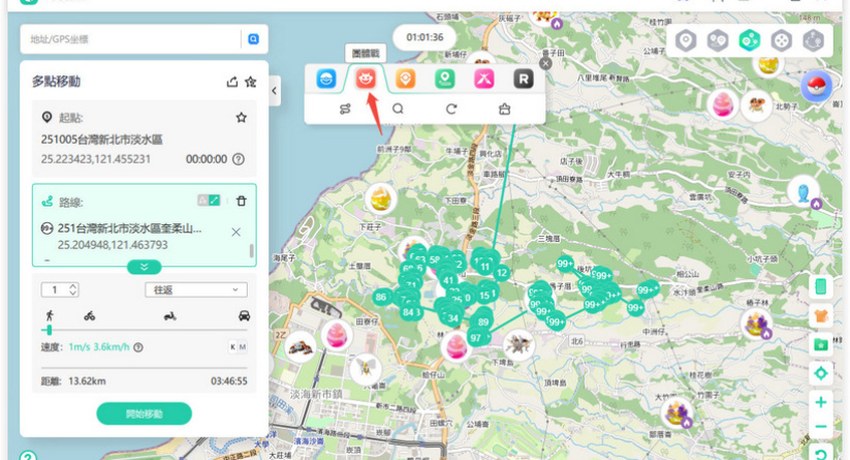Choose joystick movement mode hexagon icon
The image size is (850, 460).
[x=781, y=41]
